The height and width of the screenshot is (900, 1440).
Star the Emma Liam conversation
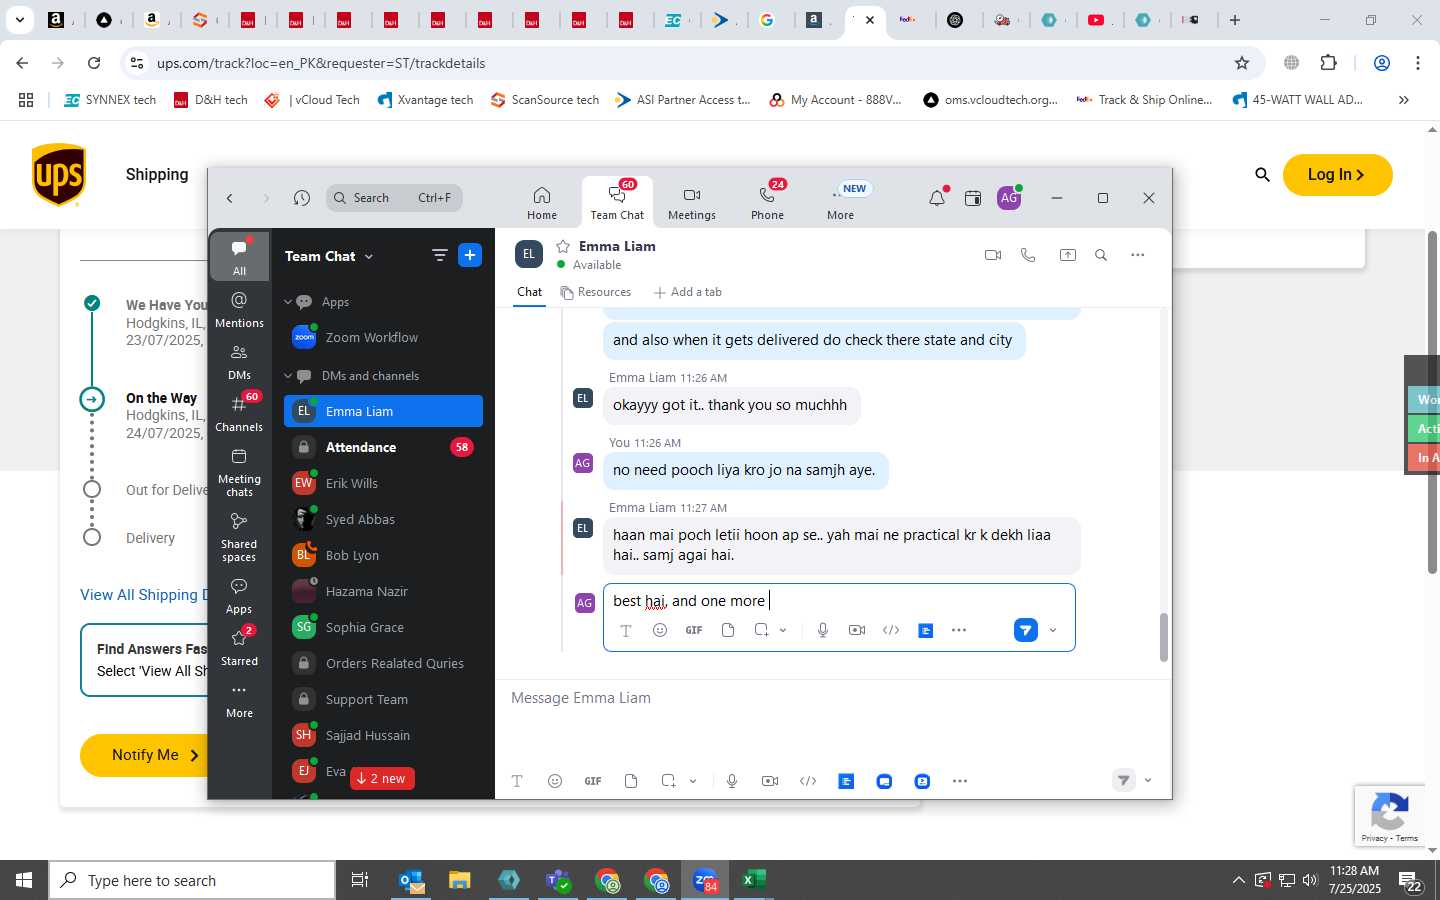pos(563,246)
